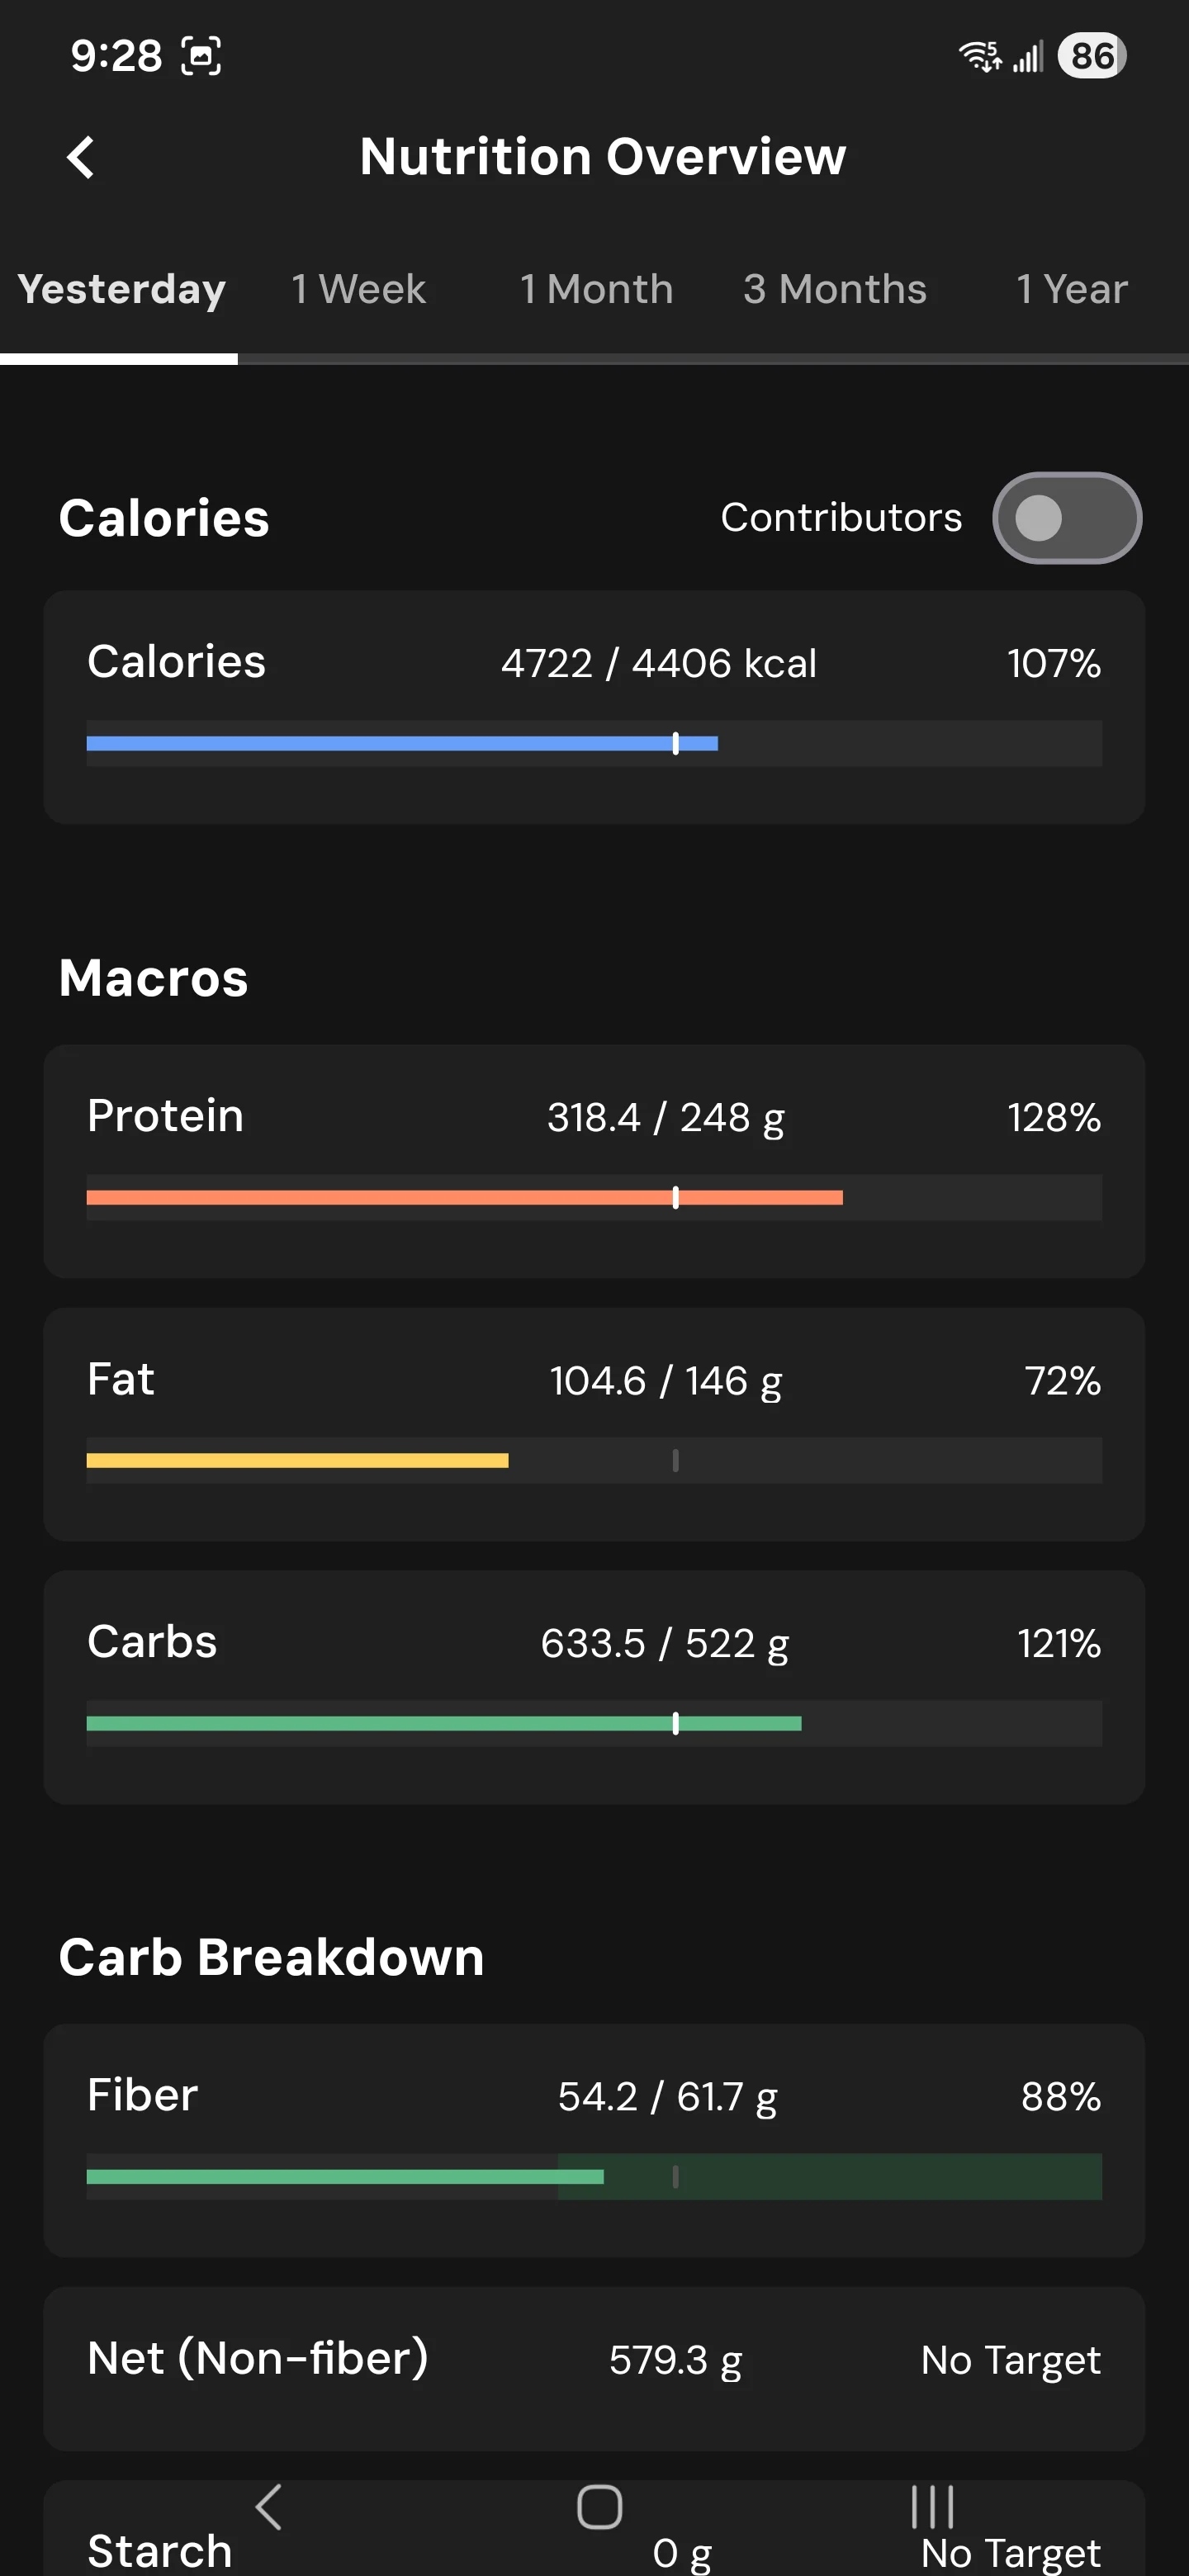Open the Fiber breakdown card
This screenshot has height=2576, width=1189.
594,2140
